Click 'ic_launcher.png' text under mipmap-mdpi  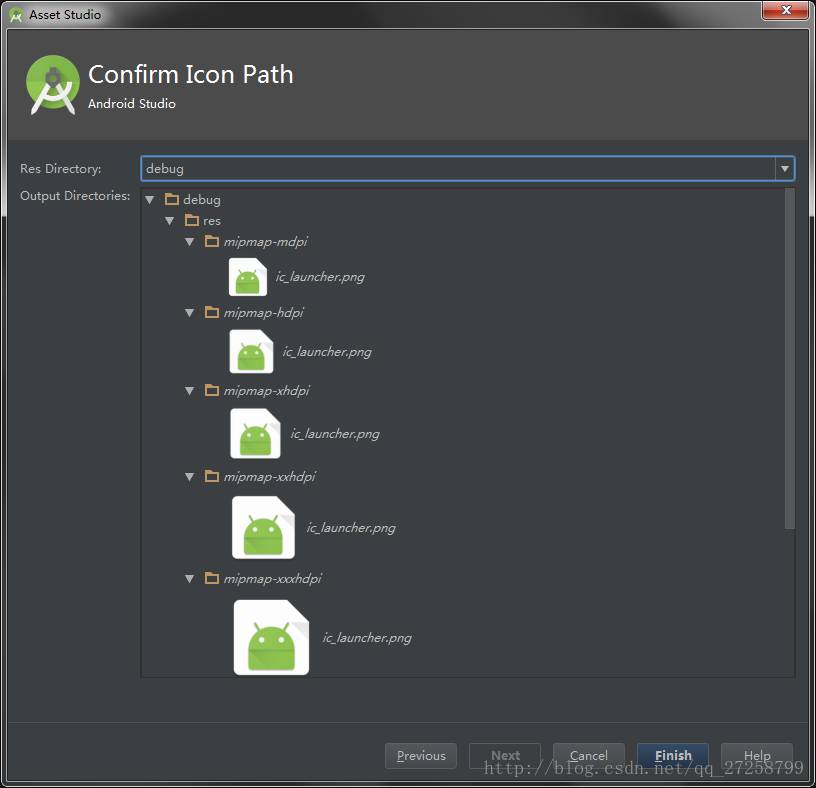320,277
